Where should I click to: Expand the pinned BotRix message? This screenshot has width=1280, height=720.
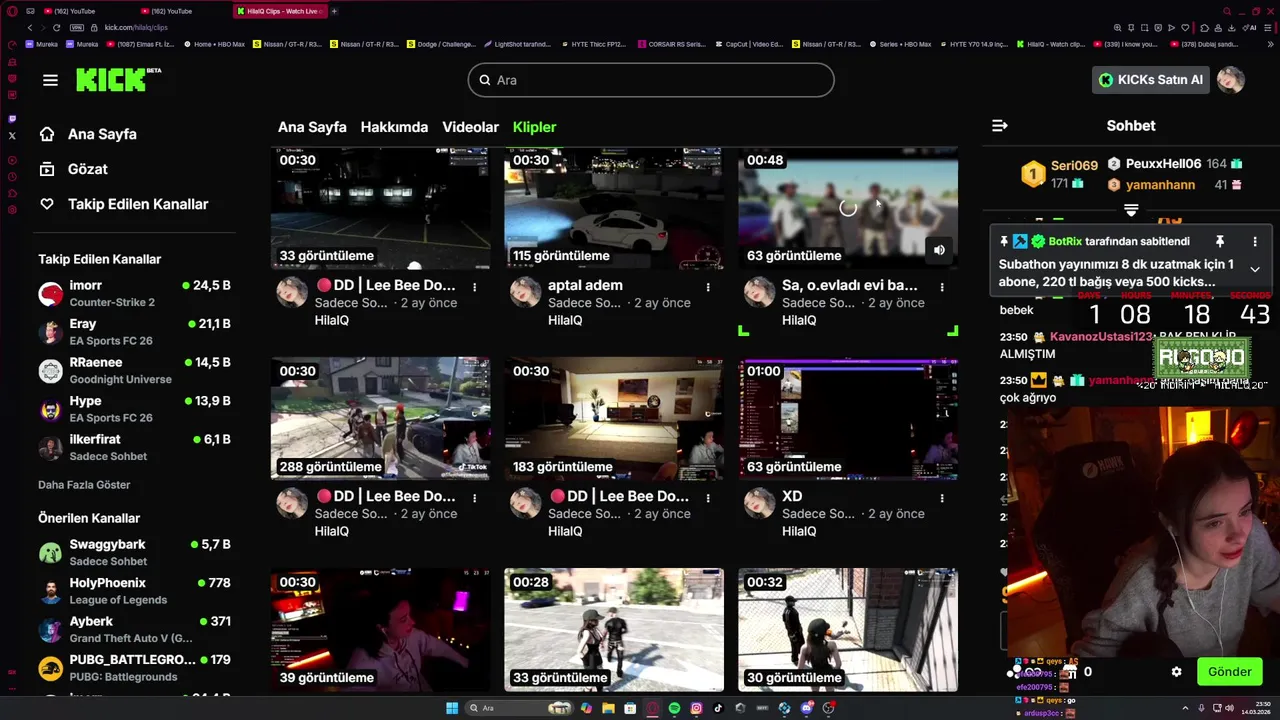coord(1254,270)
